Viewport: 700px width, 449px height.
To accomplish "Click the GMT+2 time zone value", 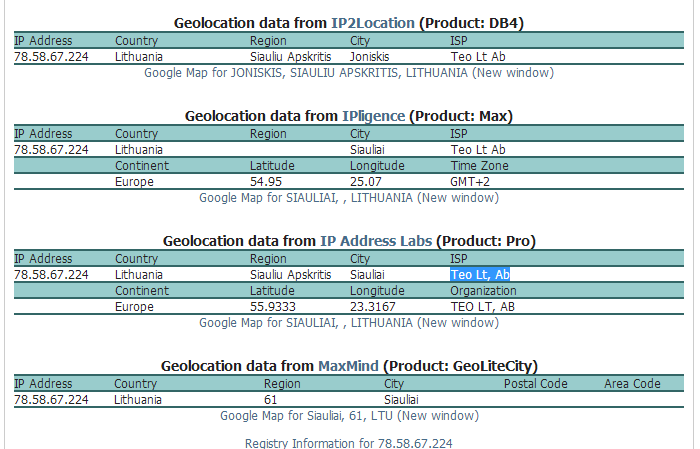I will point(469,182).
